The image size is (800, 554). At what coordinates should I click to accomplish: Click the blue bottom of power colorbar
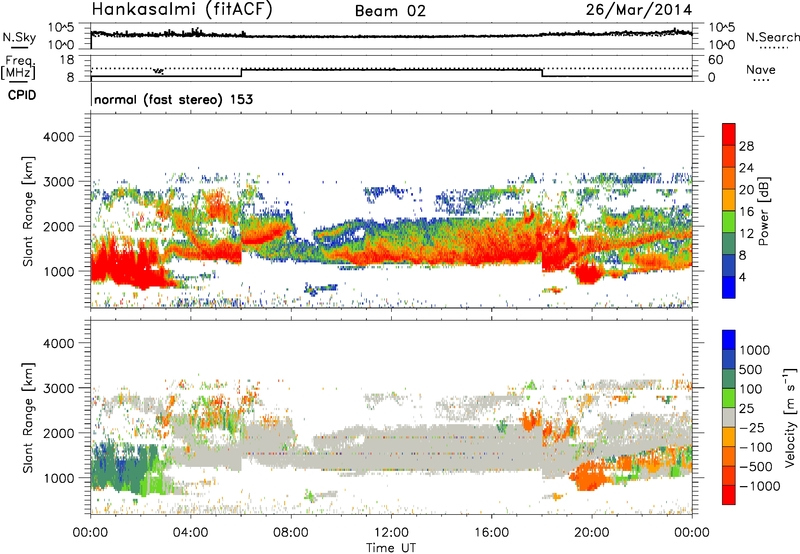coord(729,287)
